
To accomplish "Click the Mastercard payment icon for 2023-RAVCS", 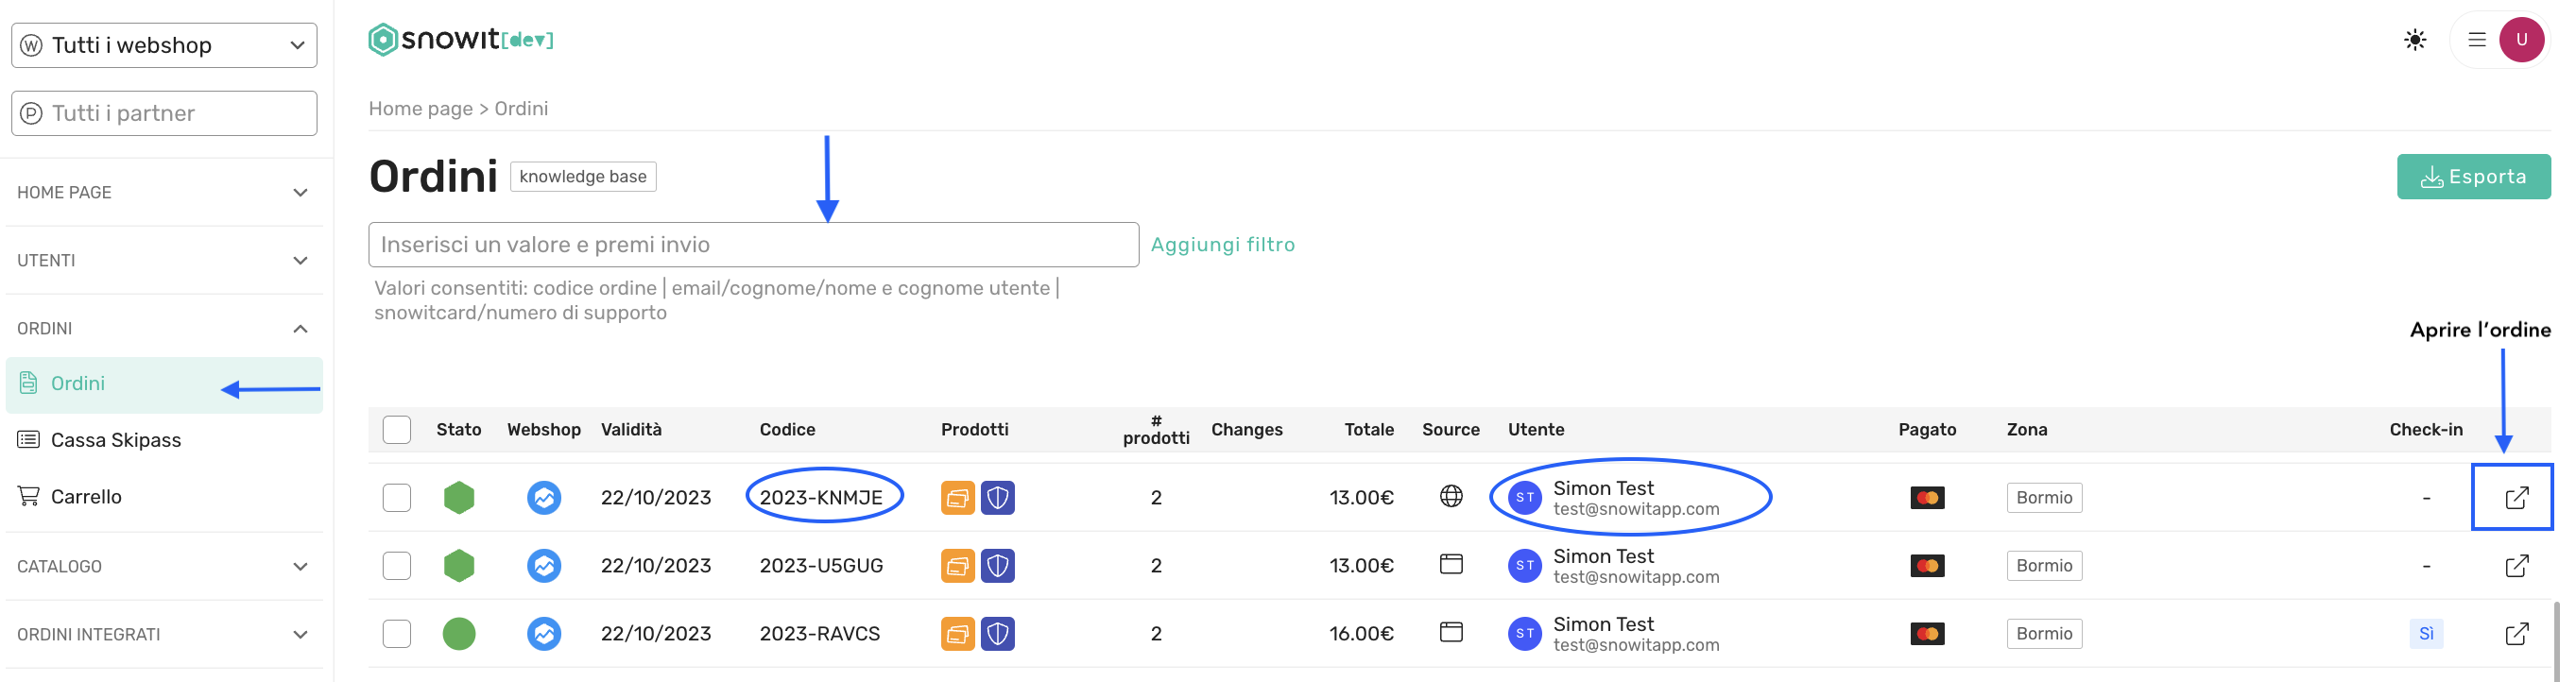I will click(1926, 633).
